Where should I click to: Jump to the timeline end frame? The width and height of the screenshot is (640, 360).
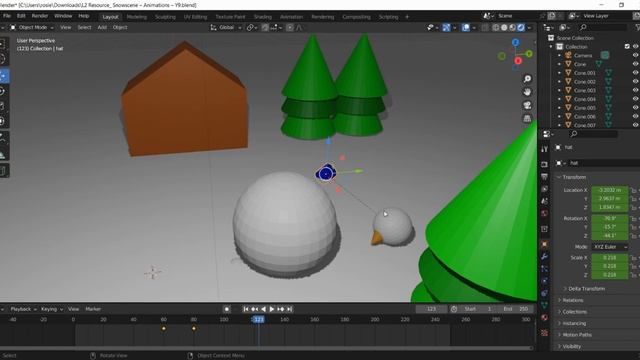[289, 309]
